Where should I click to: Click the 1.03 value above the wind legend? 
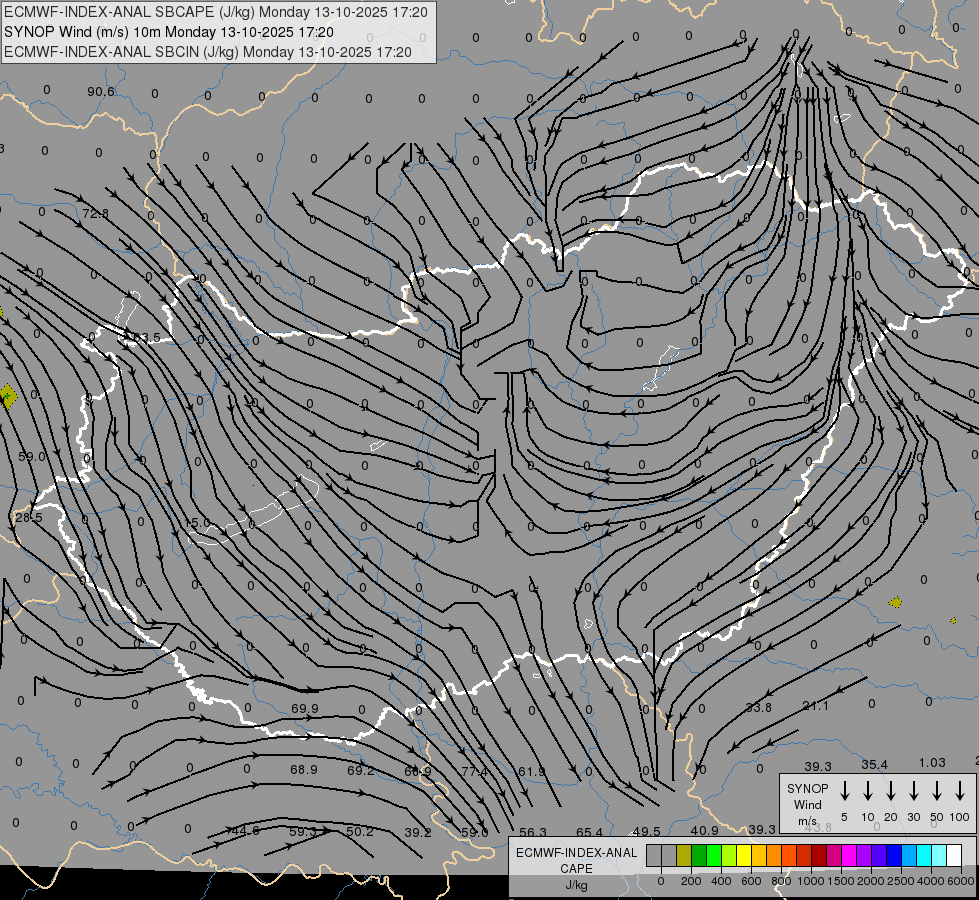pos(932,763)
